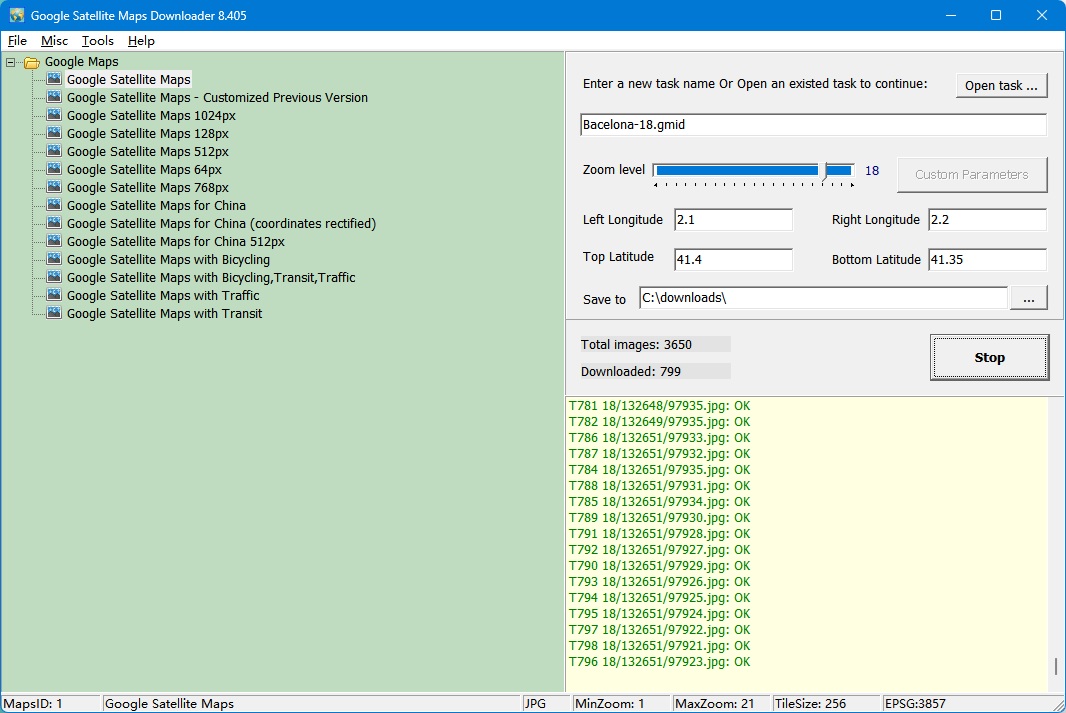The image size is (1066, 713).
Task: Click the icon for Maps for China
Action: 54,205
